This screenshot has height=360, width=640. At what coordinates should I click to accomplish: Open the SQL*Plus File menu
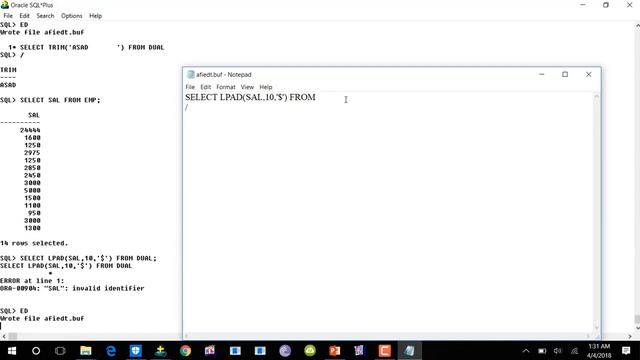[8, 16]
